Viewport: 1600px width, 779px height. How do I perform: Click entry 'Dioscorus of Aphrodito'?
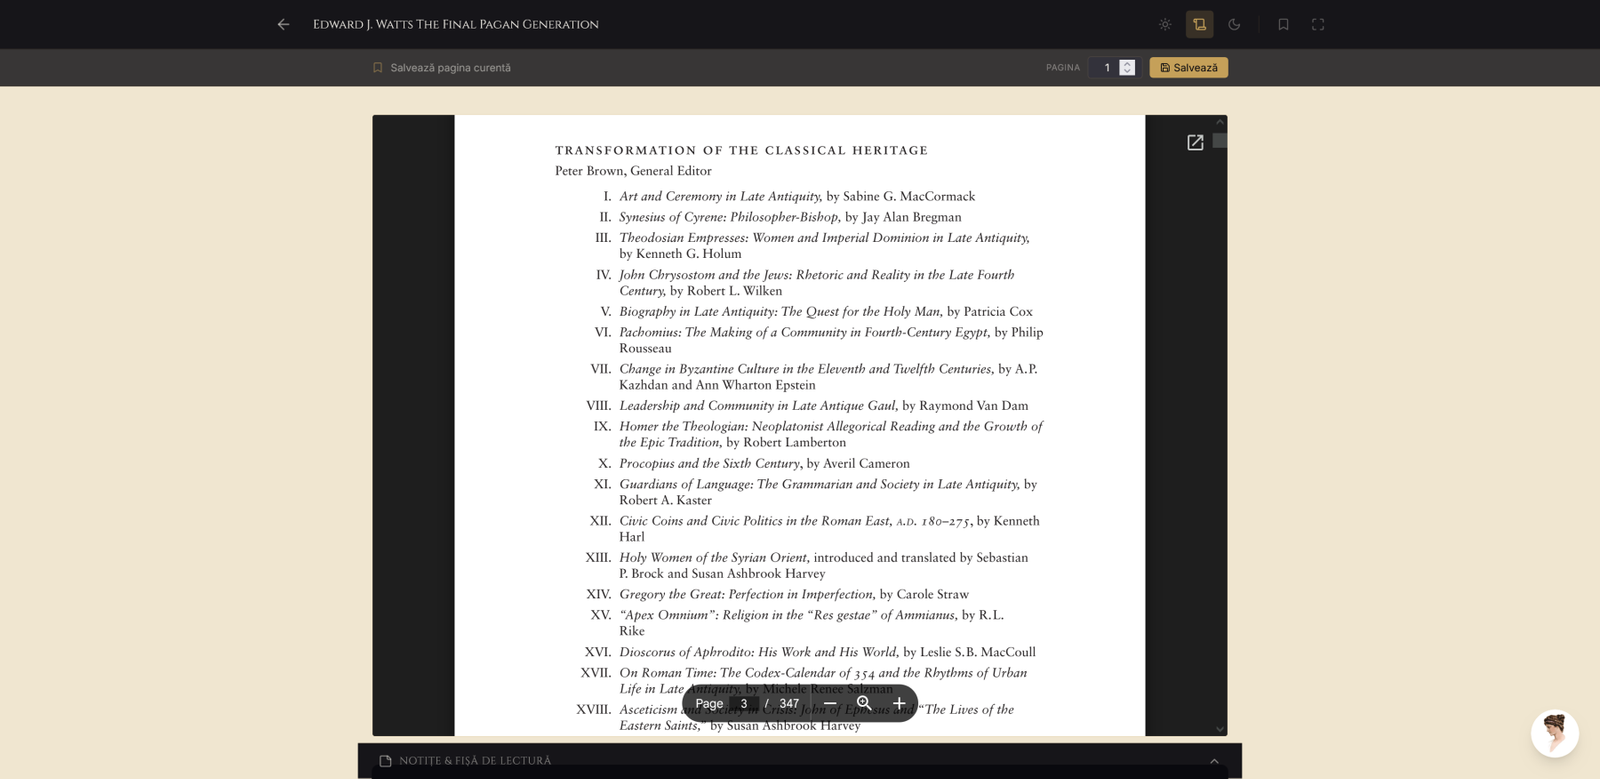pos(827,652)
